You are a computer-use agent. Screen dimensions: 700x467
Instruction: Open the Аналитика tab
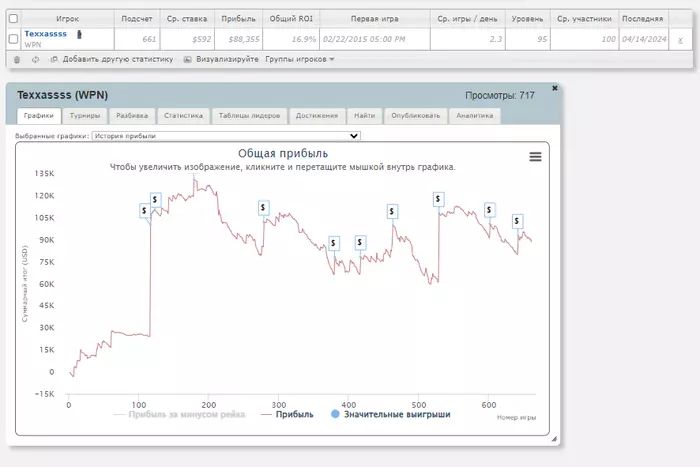pos(475,116)
